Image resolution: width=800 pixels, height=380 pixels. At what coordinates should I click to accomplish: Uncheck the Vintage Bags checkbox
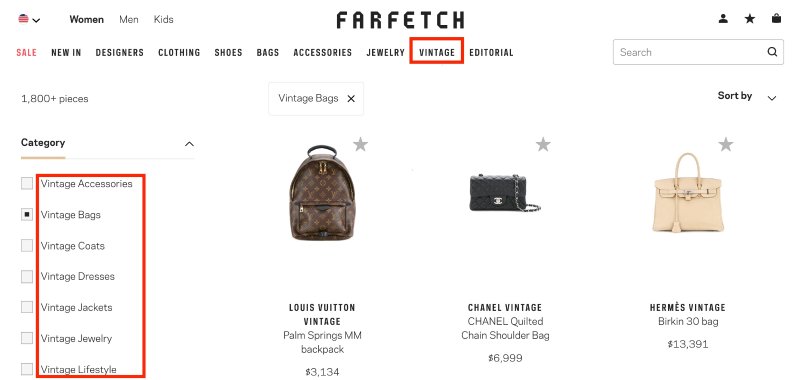(x=27, y=215)
